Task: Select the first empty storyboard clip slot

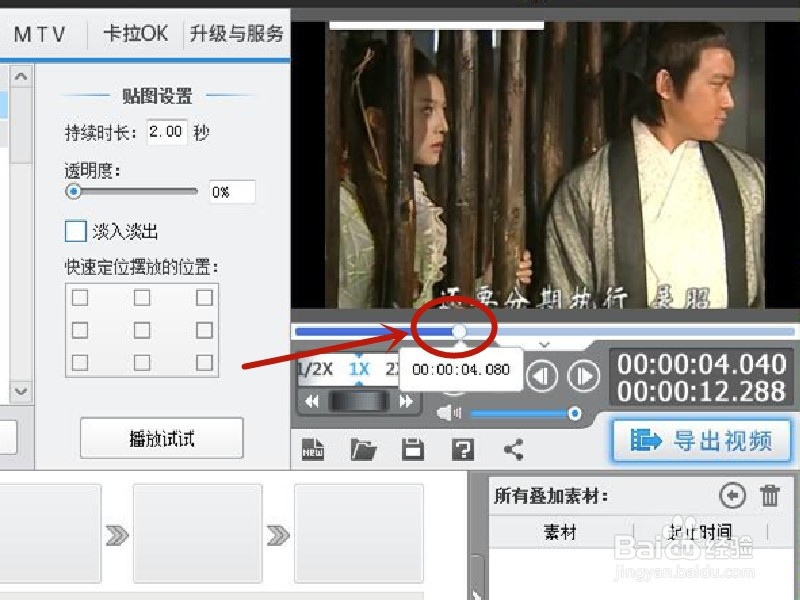Action: (49, 534)
